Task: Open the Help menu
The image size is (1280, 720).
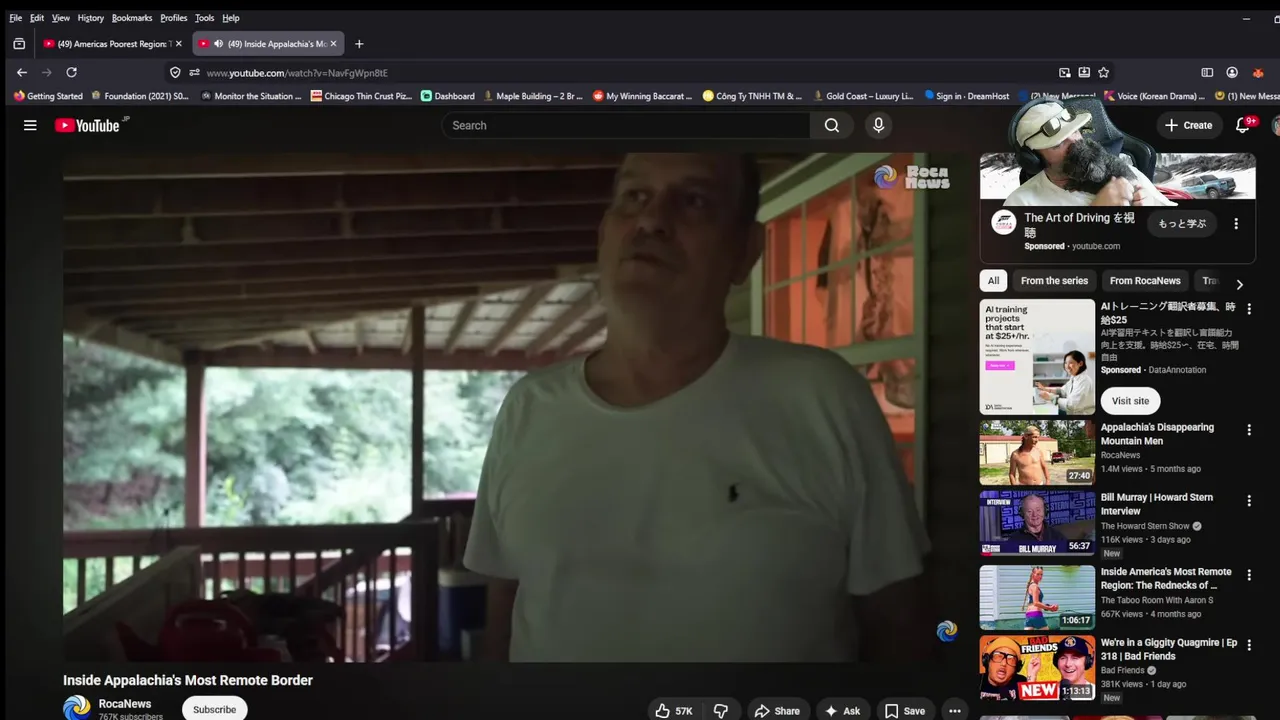Action: (231, 18)
